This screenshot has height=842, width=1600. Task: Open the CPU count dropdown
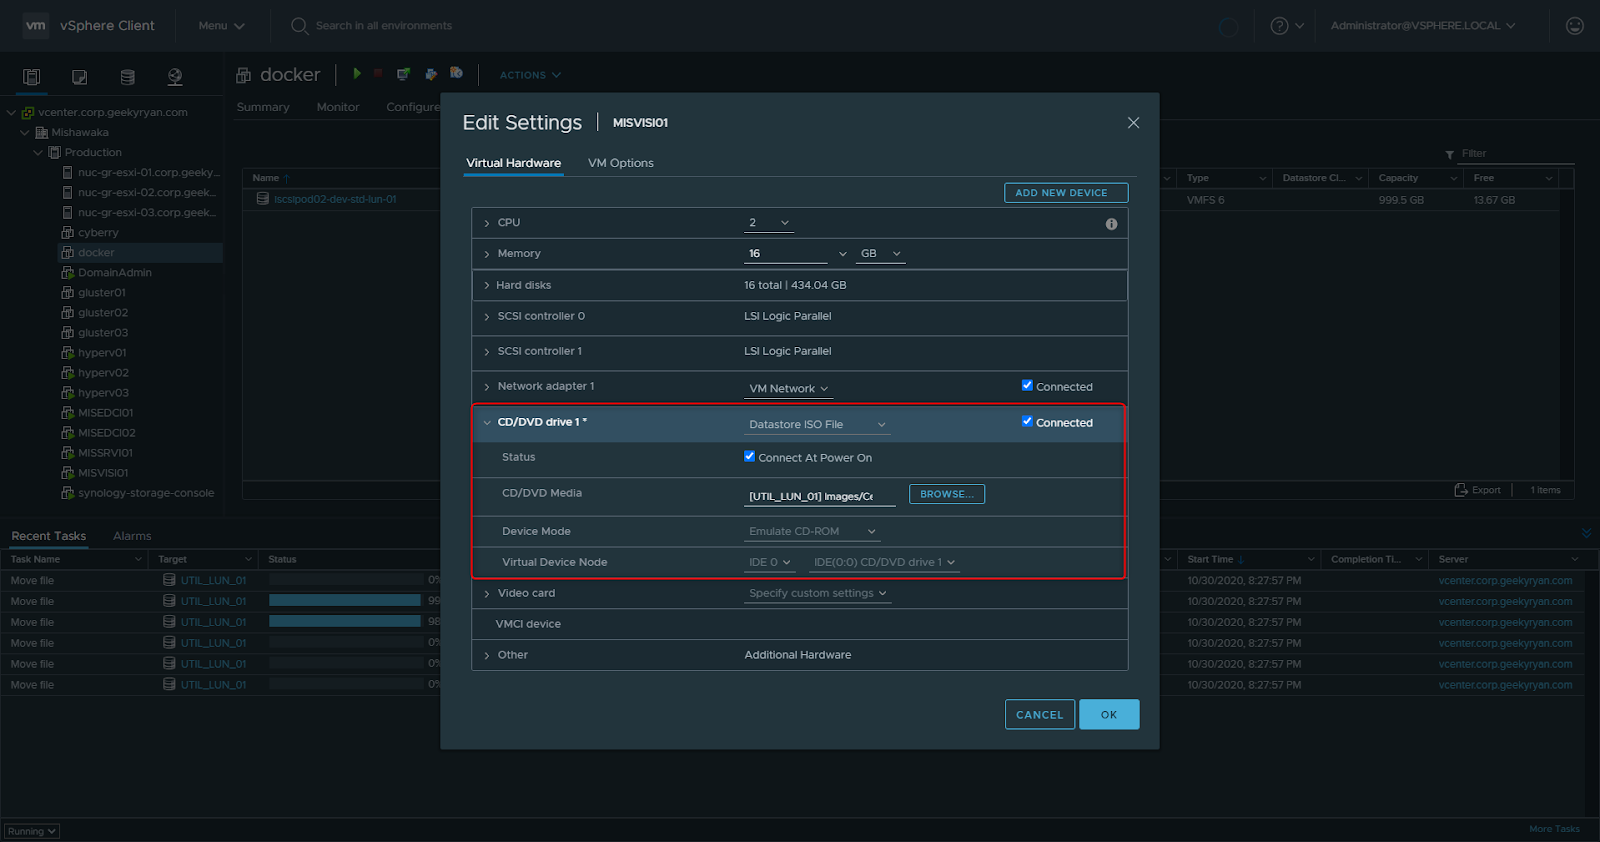click(x=769, y=223)
